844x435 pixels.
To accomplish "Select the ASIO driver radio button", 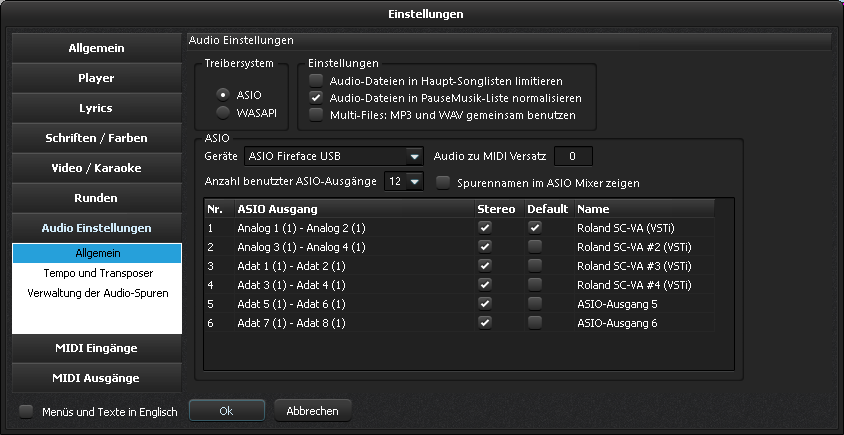I will click(224, 94).
